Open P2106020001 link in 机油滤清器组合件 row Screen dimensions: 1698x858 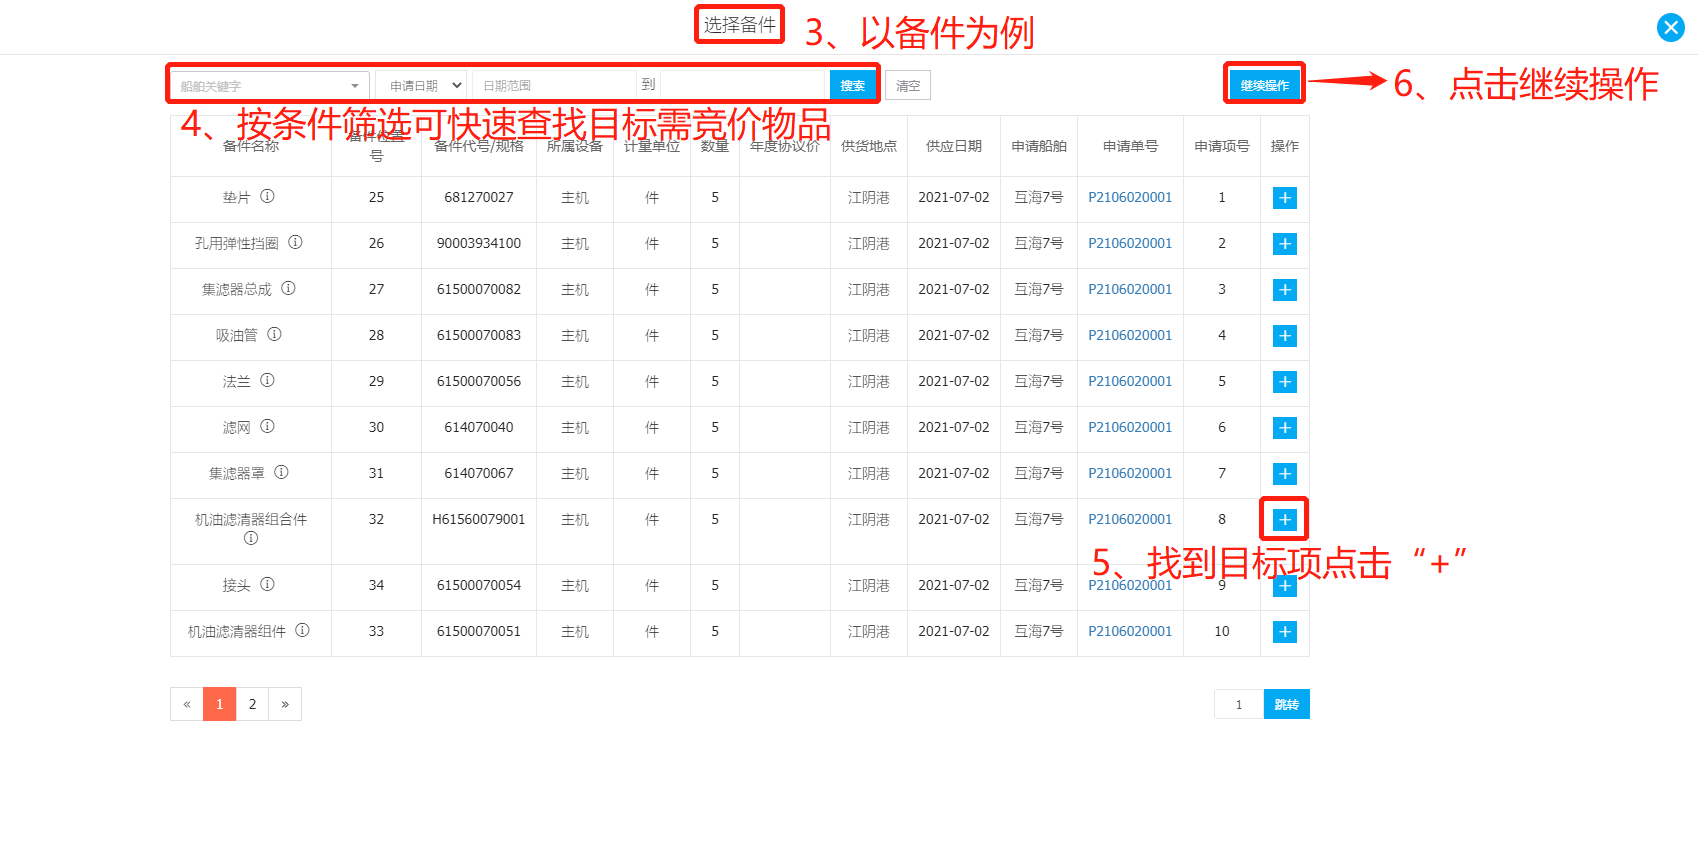(x=1130, y=520)
